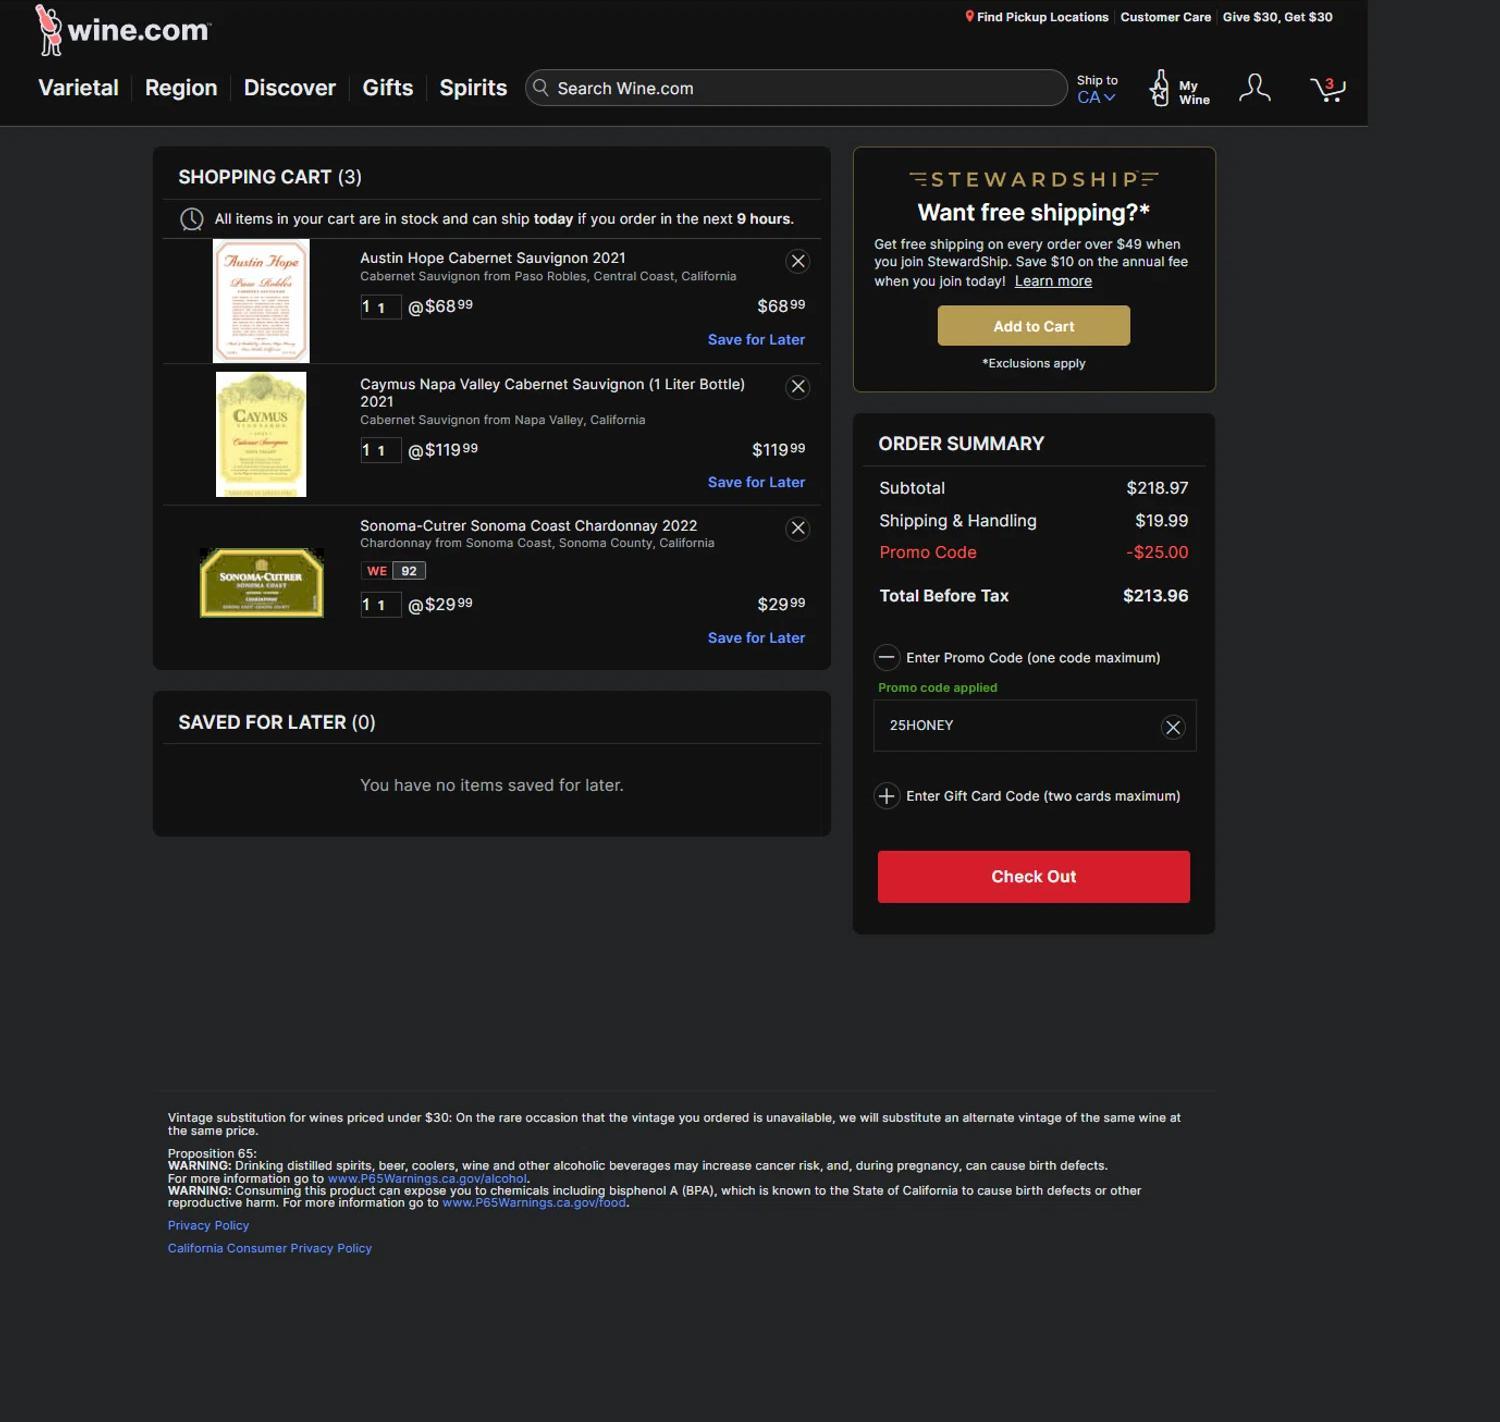Click Give $30, Get $30 link
Viewport: 1500px width, 1422px height.
(x=1277, y=17)
